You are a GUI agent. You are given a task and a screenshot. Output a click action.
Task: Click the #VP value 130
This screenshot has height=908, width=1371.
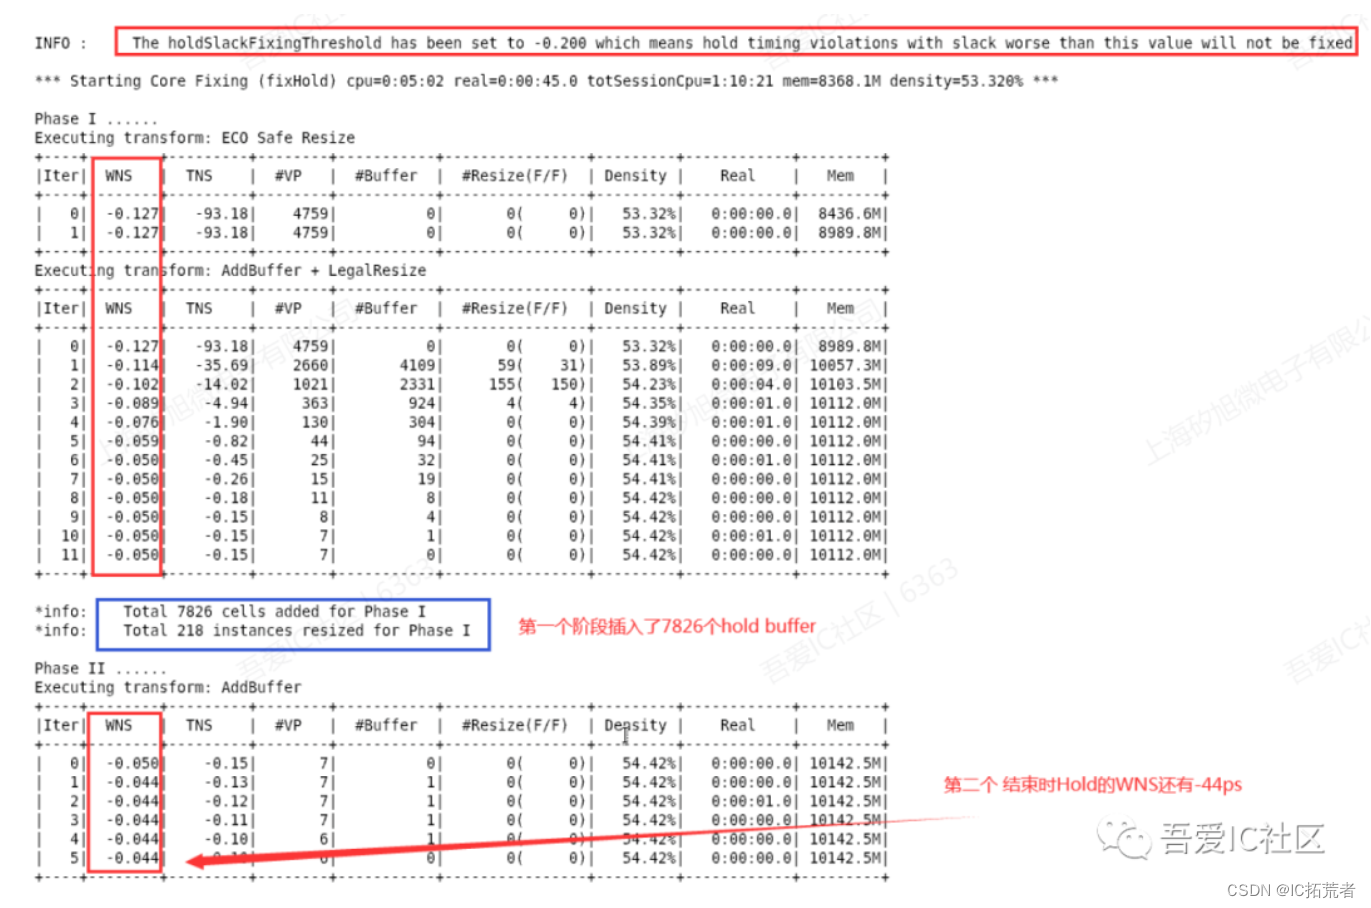315,423
